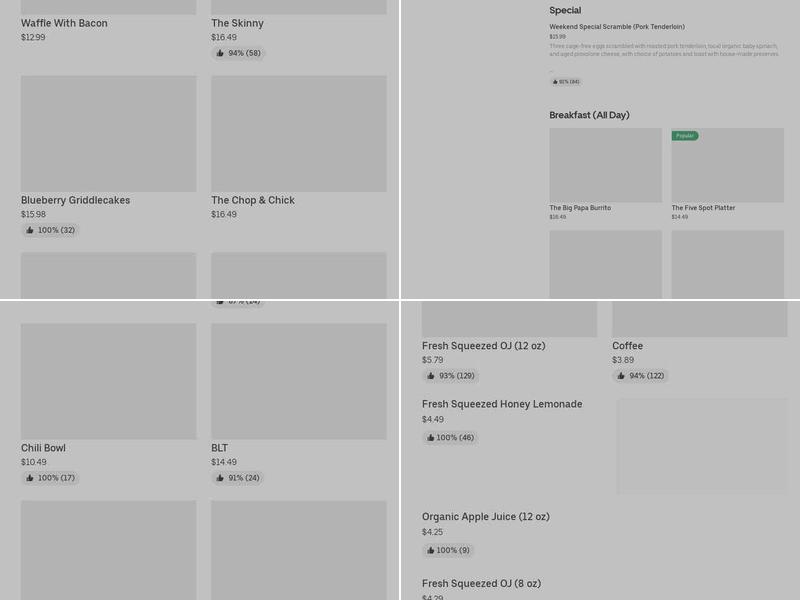
Task: Select Organic Apple Juice (12 oz) title
Action: [x=486, y=517]
